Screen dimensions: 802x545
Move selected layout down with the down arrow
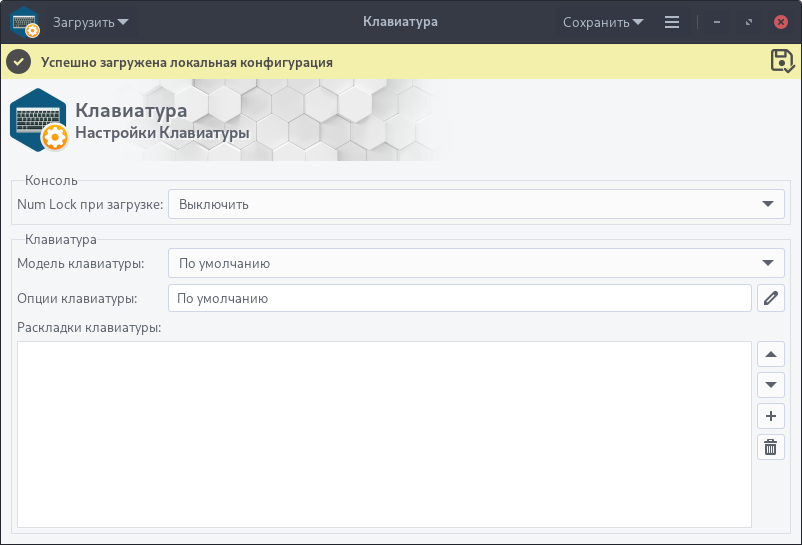pyautogui.click(x=770, y=385)
